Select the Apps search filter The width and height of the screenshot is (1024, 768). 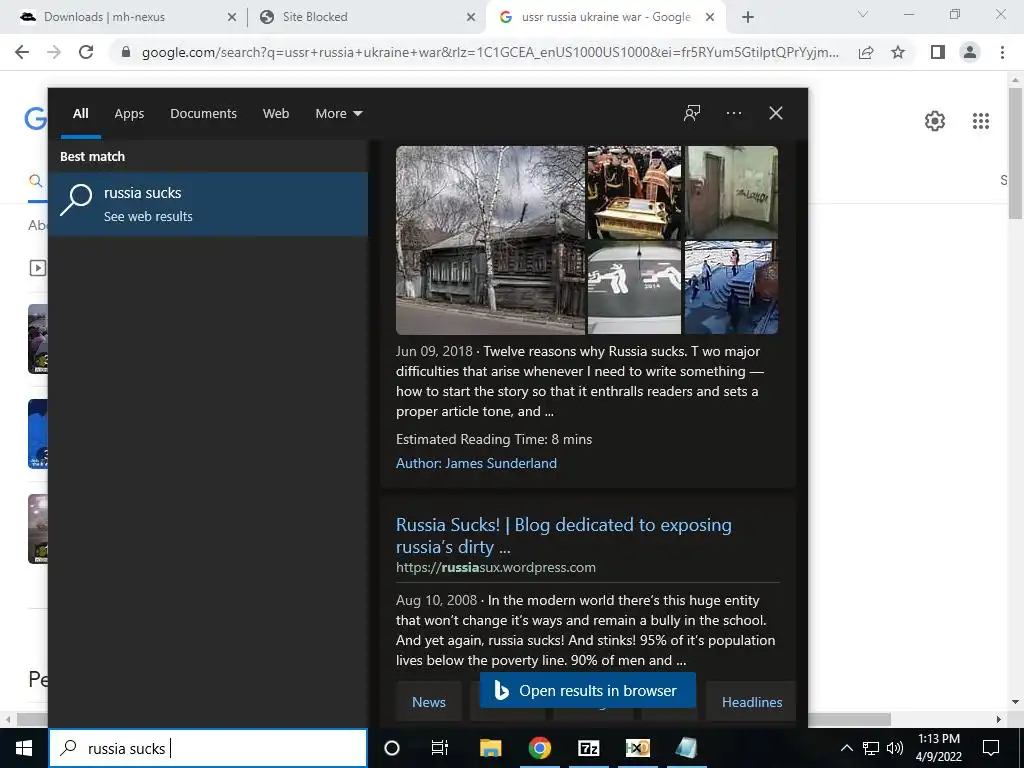(x=129, y=114)
